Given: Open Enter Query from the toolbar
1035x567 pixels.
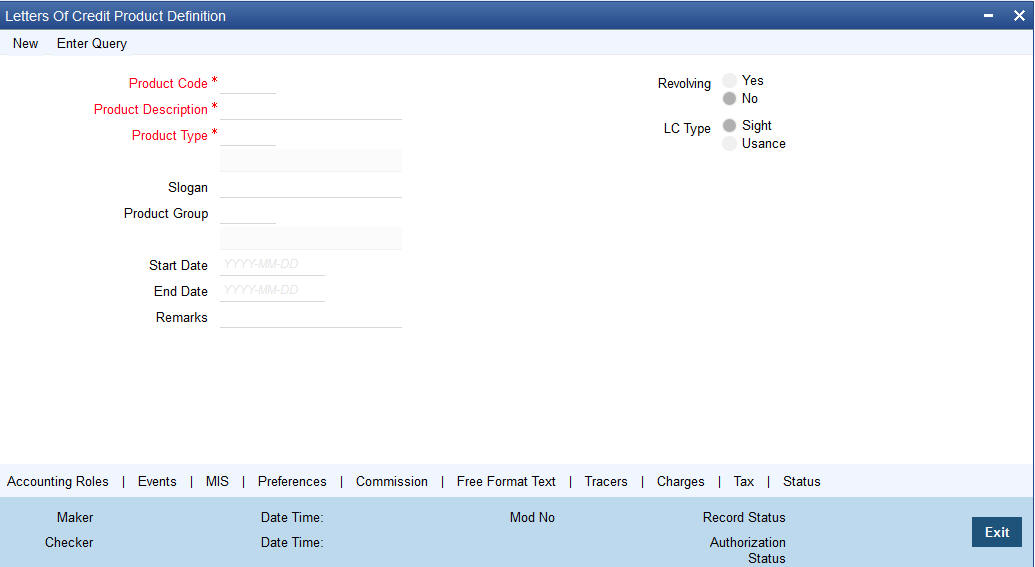Looking at the screenshot, I should point(92,44).
